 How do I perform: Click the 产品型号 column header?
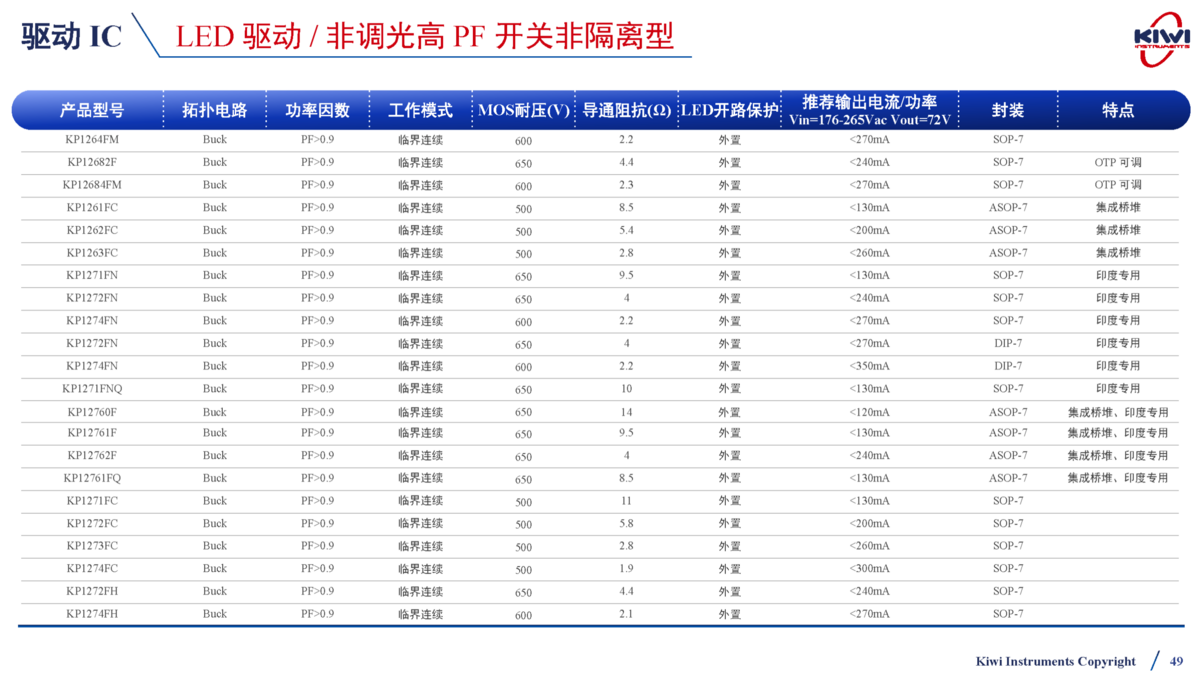[x=92, y=110]
